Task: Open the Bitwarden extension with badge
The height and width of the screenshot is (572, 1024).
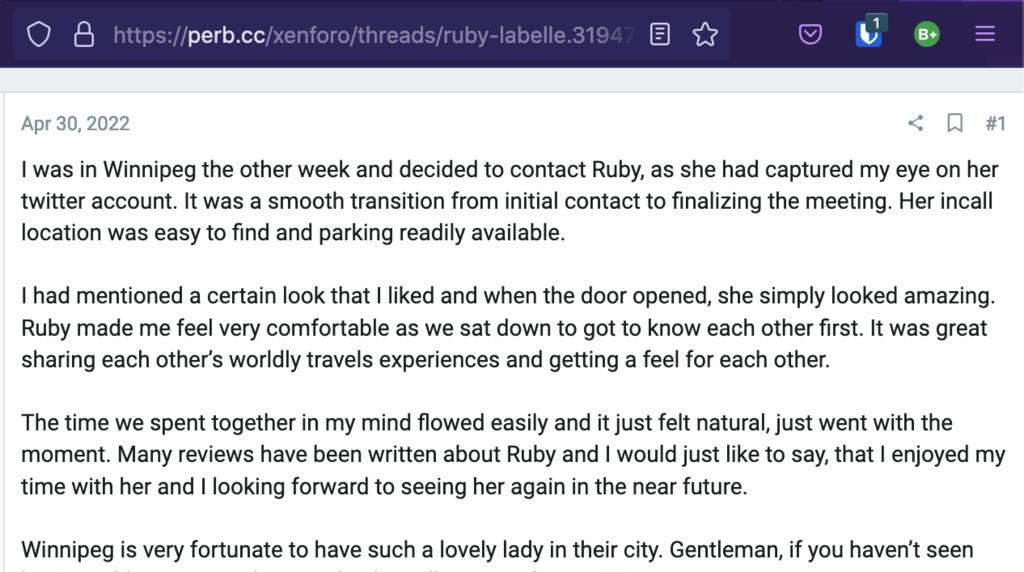Action: pyautogui.click(x=869, y=34)
